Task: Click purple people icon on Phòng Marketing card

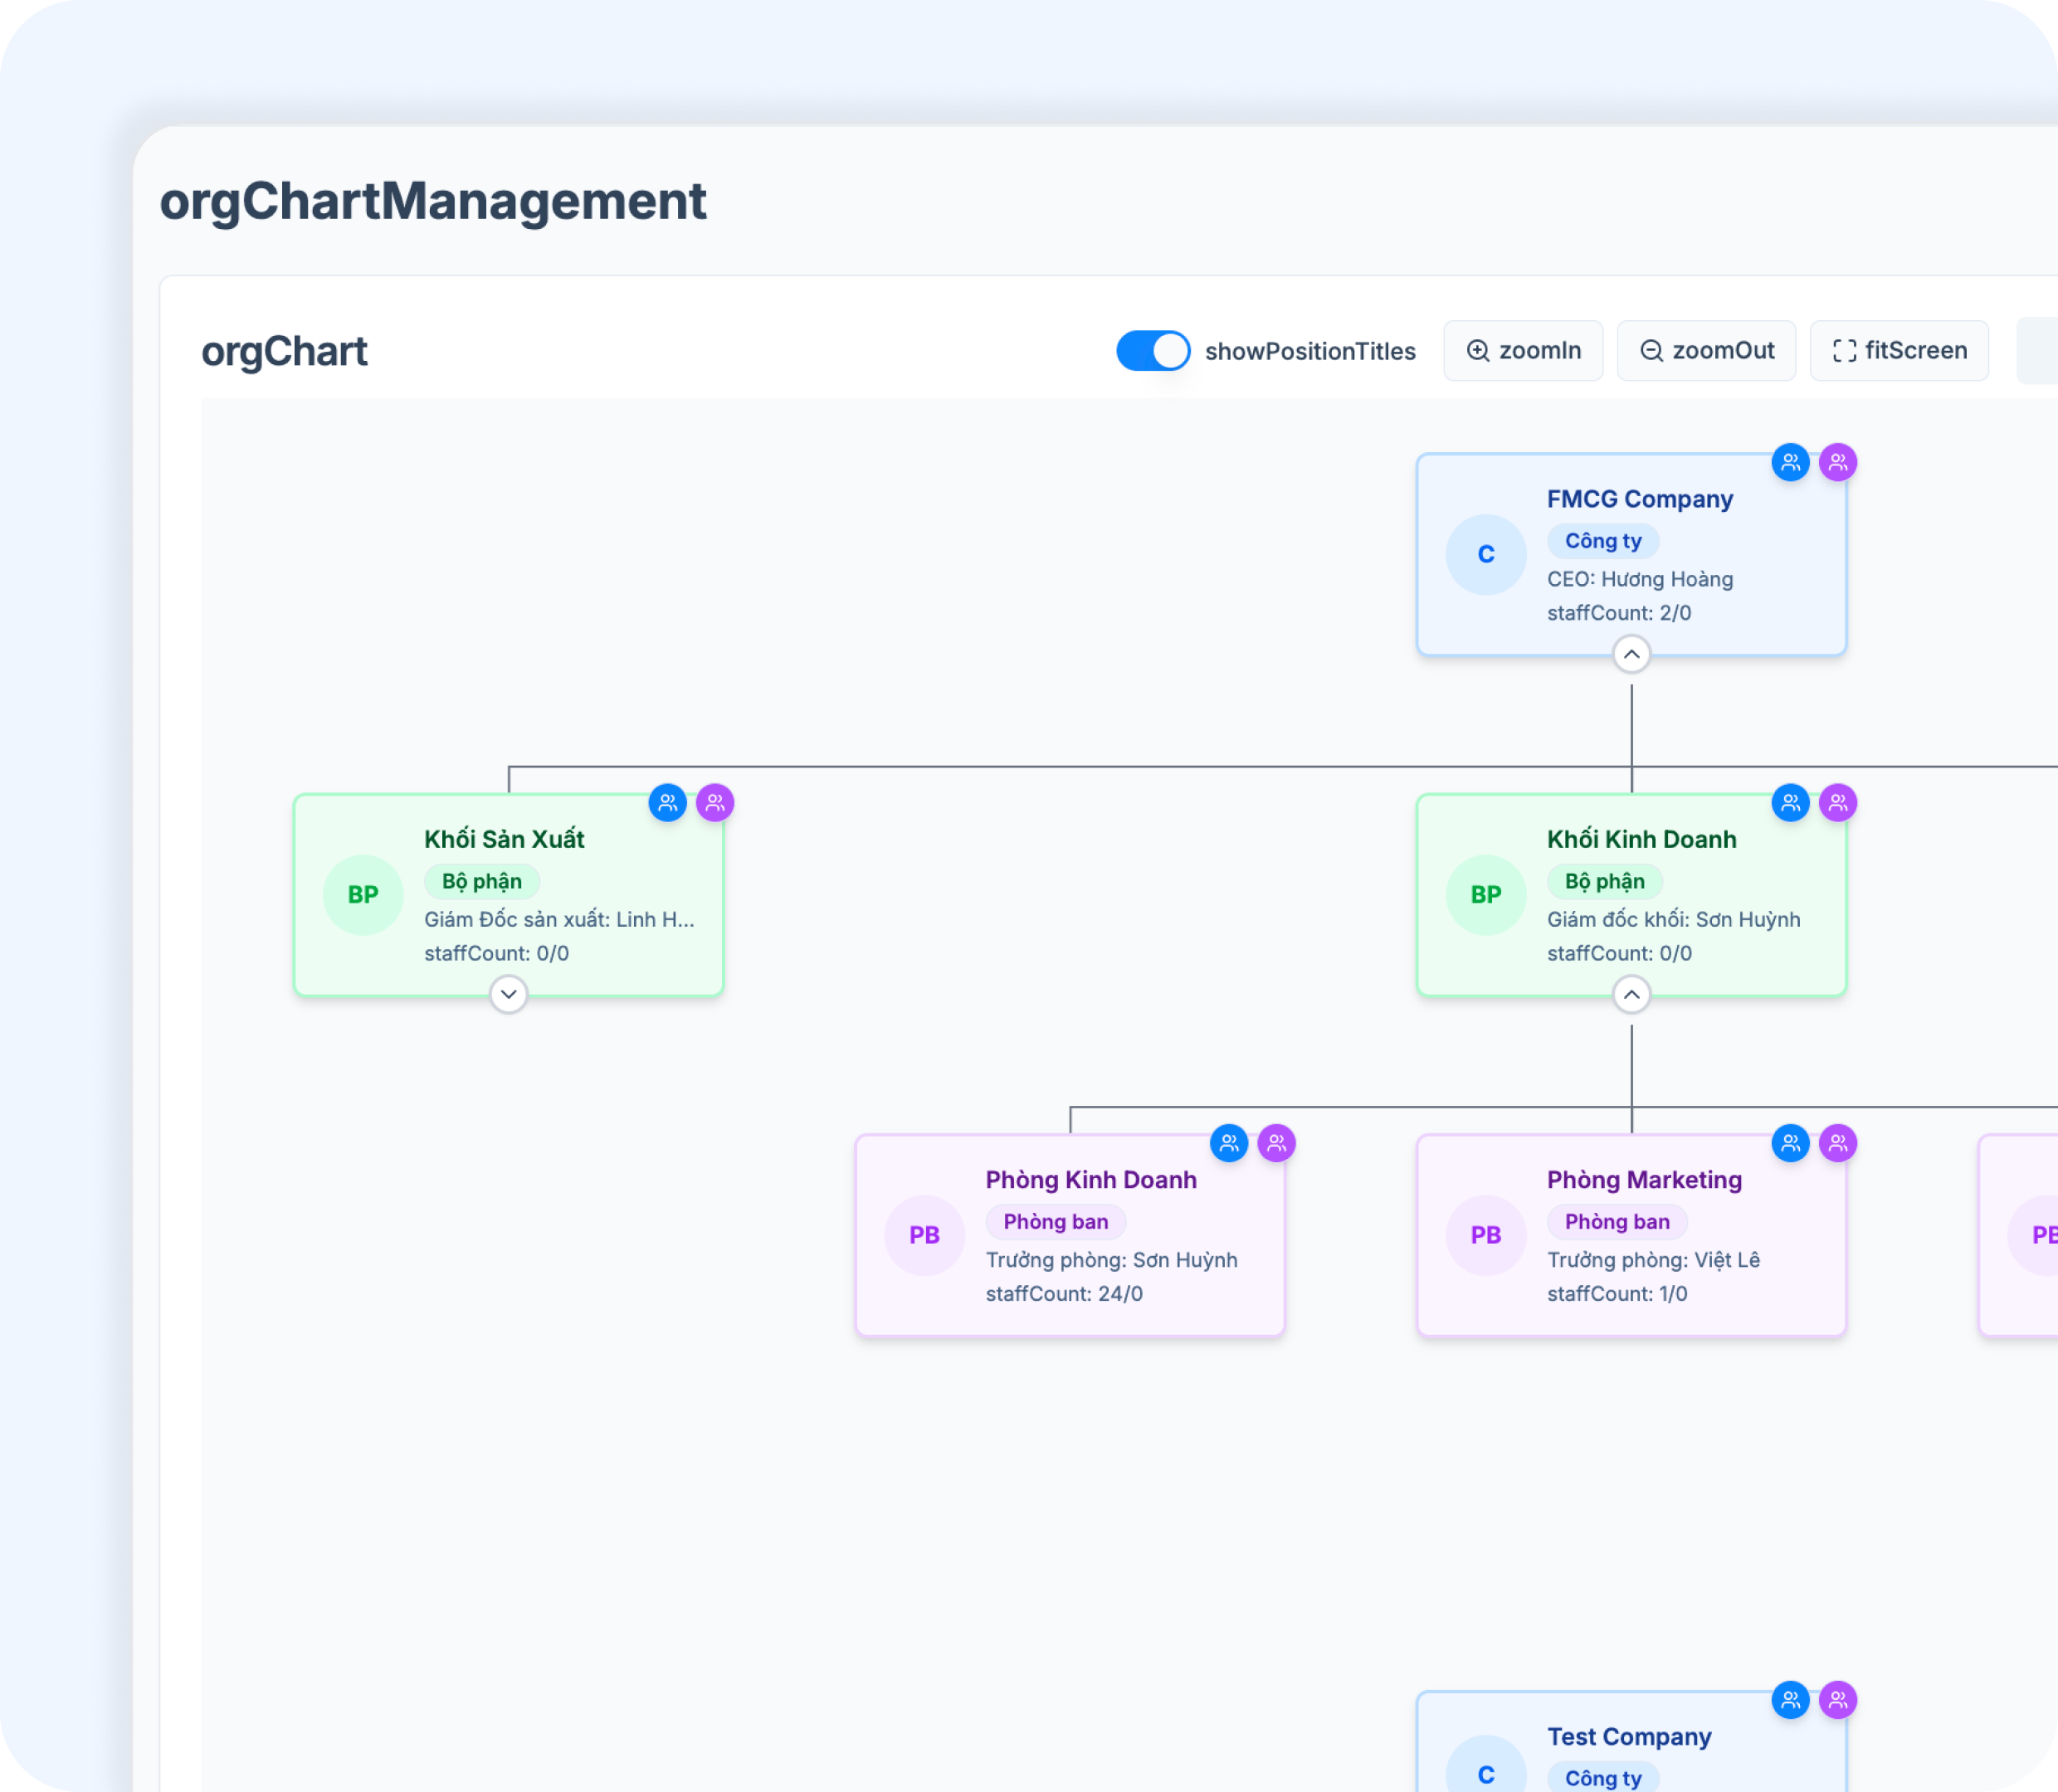Action: (x=1837, y=1142)
